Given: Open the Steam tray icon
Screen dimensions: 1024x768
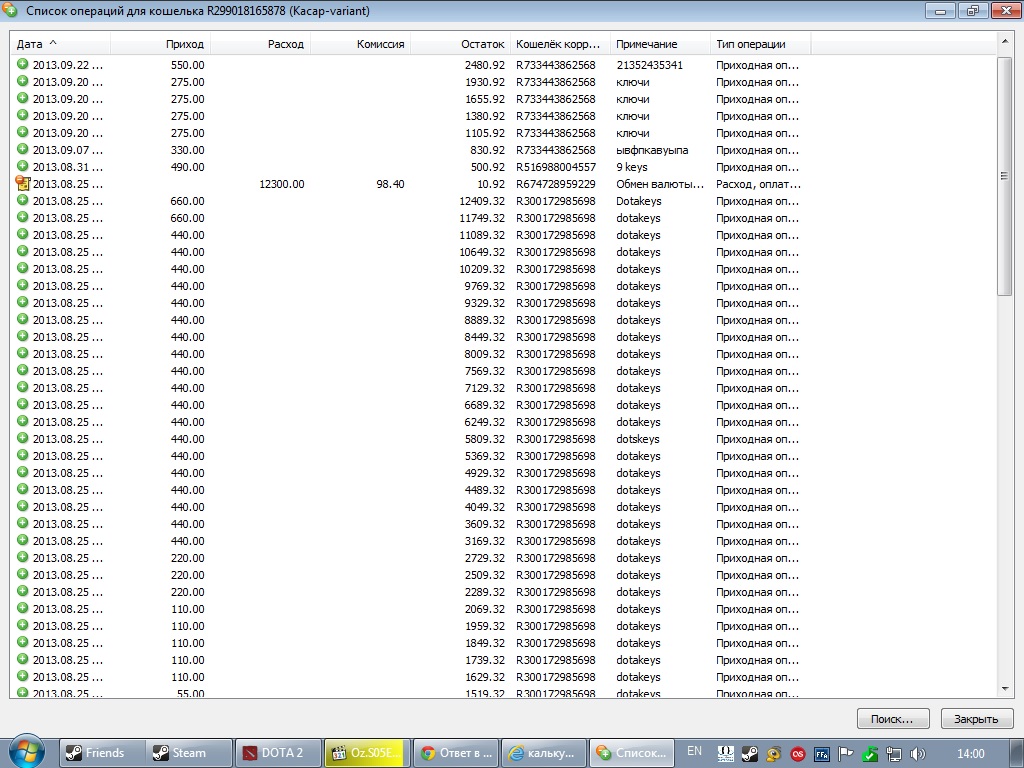Looking at the screenshot, I should coord(750,754).
